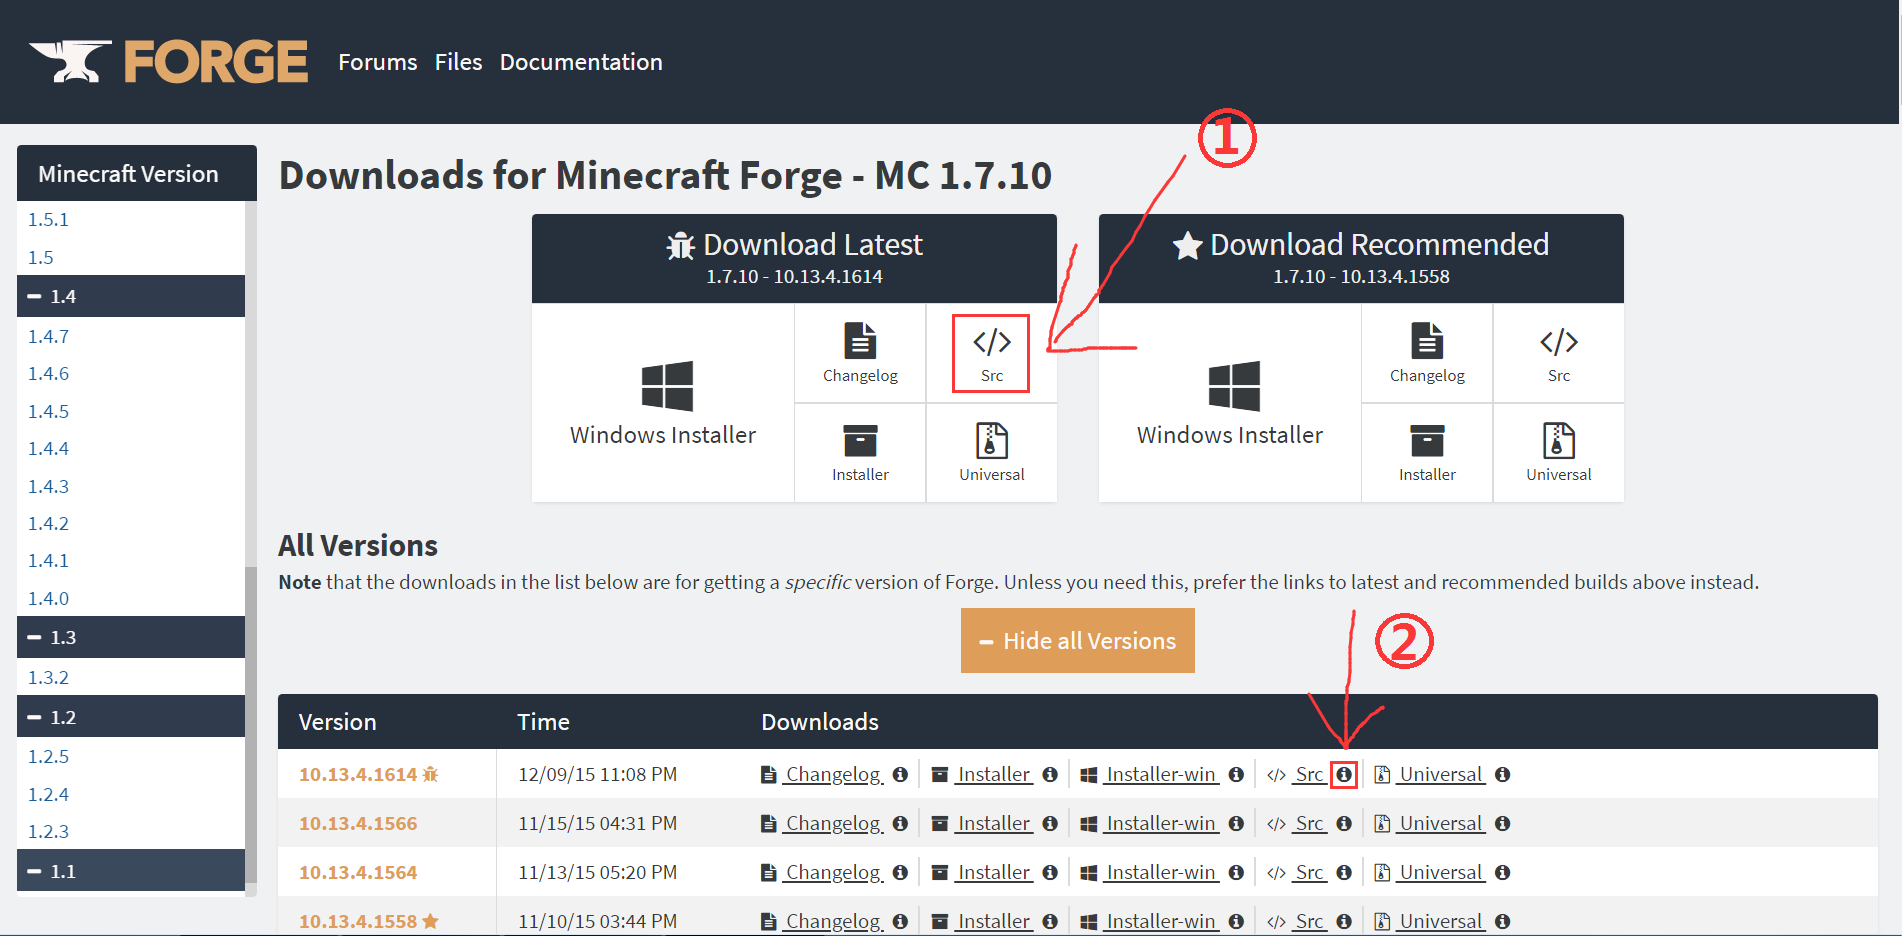Click version number 10.13.4.1566
1902x936 pixels.
coord(358,823)
